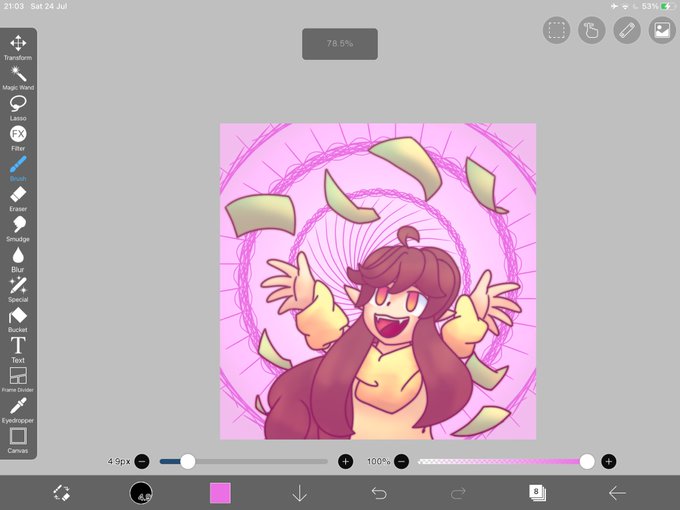Increase brush thickness with plus button

[346, 461]
